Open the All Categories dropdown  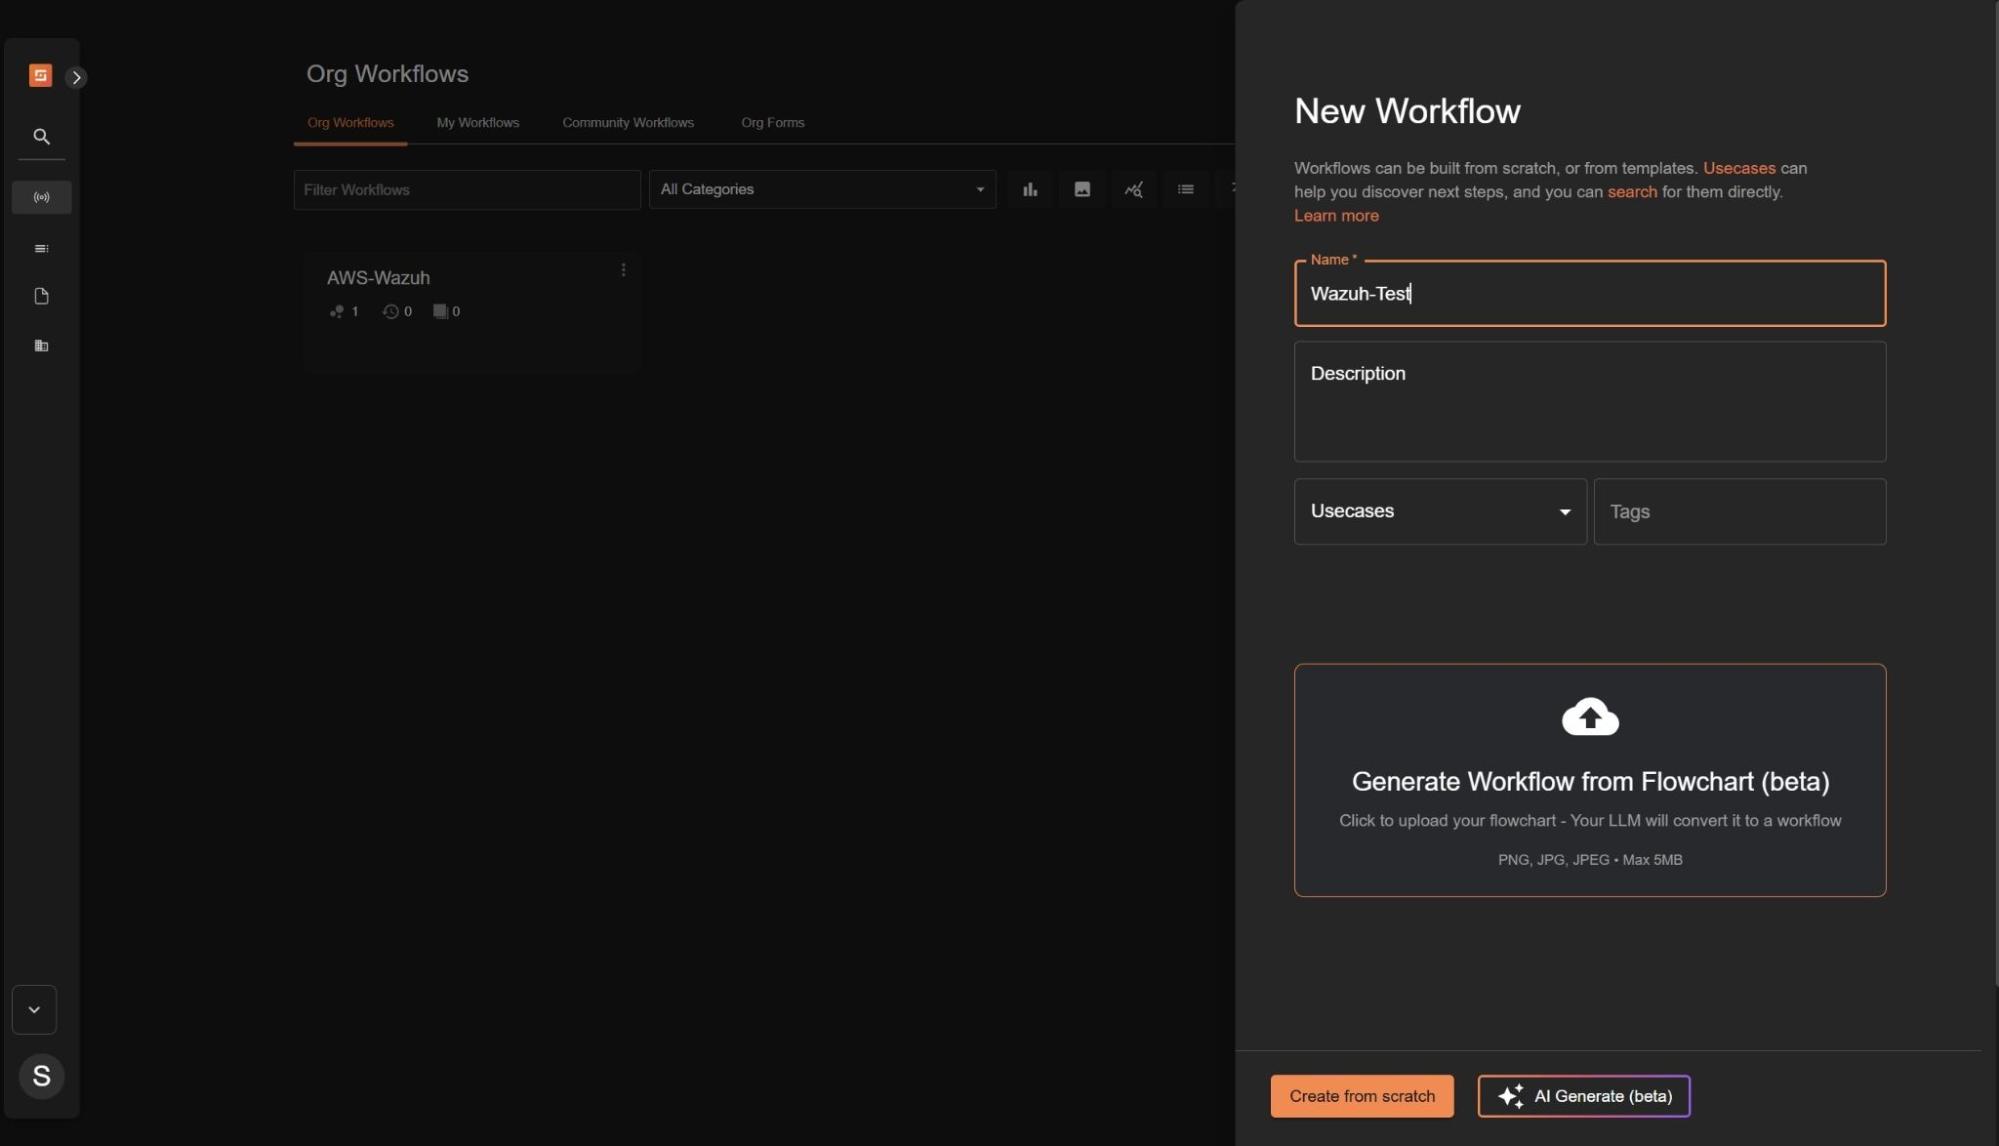tap(820, 188)
